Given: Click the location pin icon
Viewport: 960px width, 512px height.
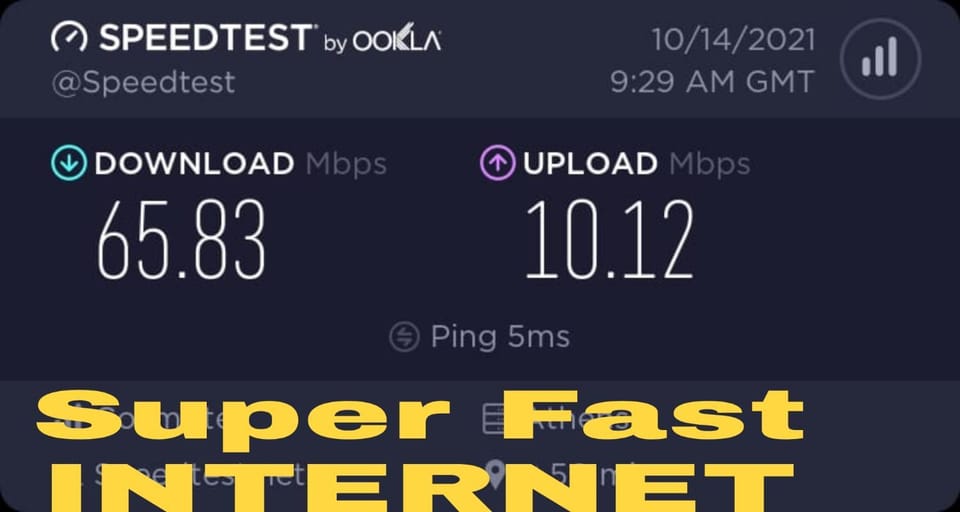Looking at the screenshot, I should pos(495,475).
